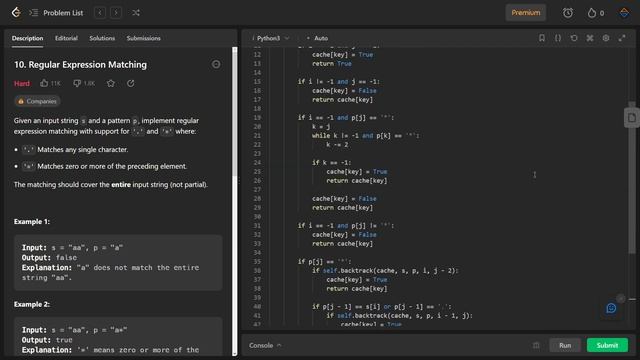Open the chat assistant bubble icon
Viewport: 640px width, 360px height.
tap(611, 308)
